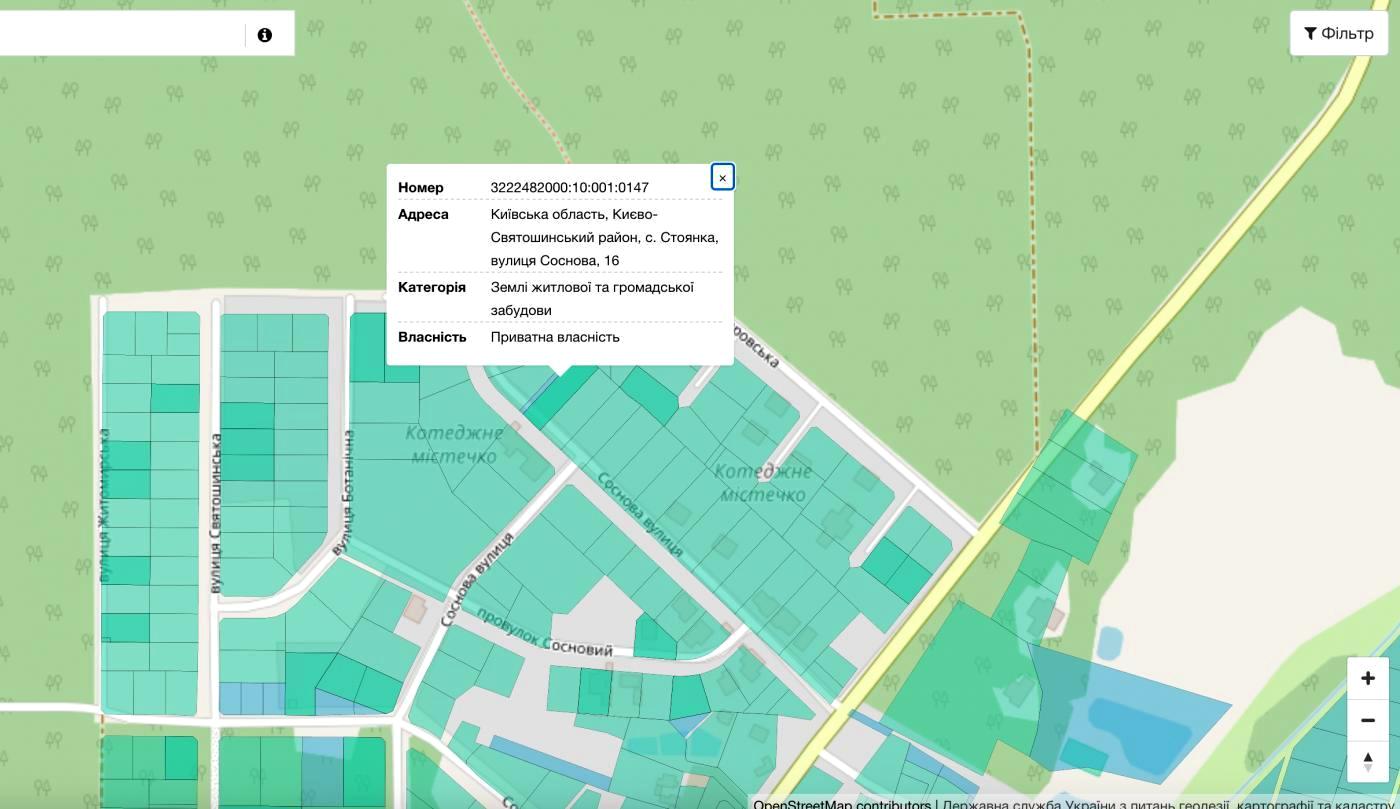The image size is (1400, 809).
Task: Click the вулиця Житомирська street label
Action: (x=106, y=505)
